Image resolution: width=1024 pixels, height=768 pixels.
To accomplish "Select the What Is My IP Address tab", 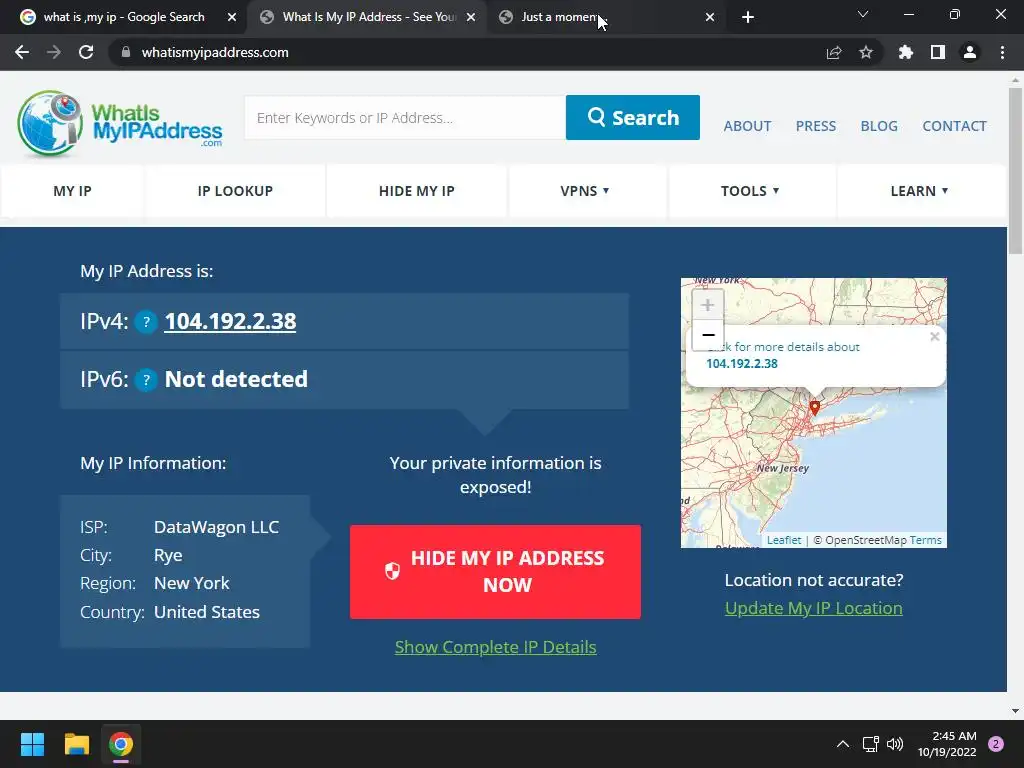I will [368, 17].
